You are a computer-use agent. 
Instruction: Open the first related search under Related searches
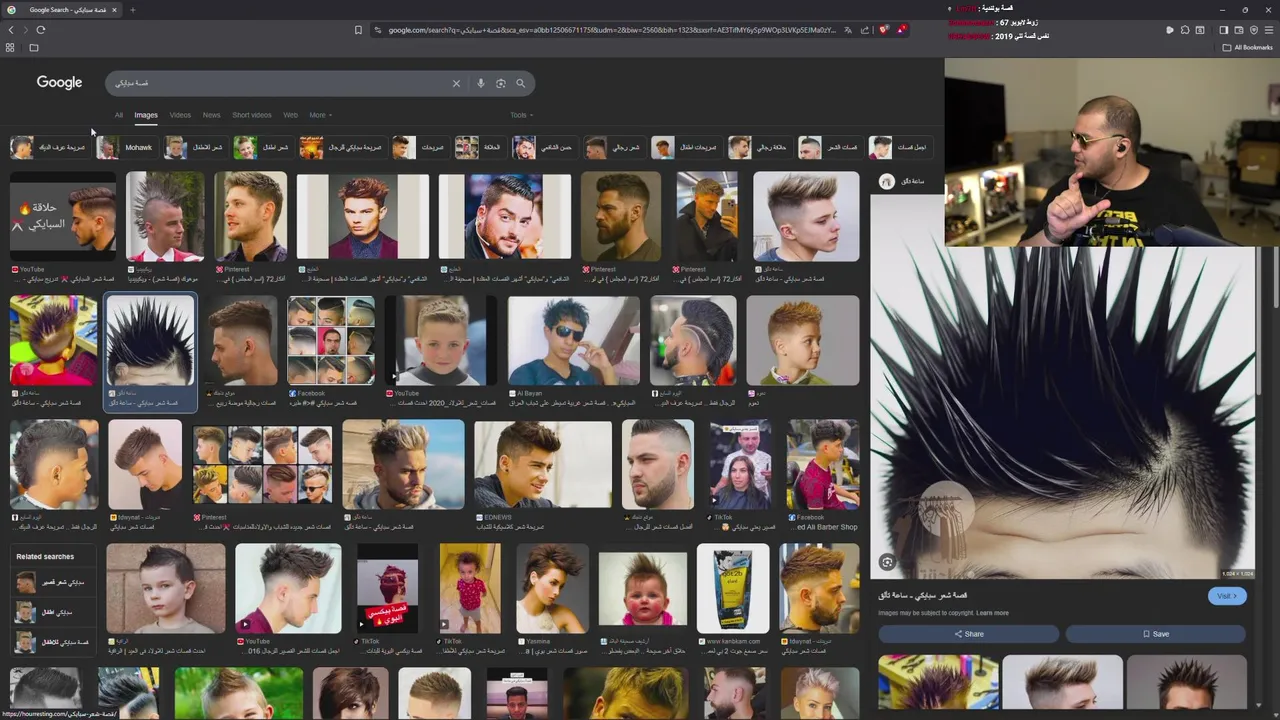[53, 582]
